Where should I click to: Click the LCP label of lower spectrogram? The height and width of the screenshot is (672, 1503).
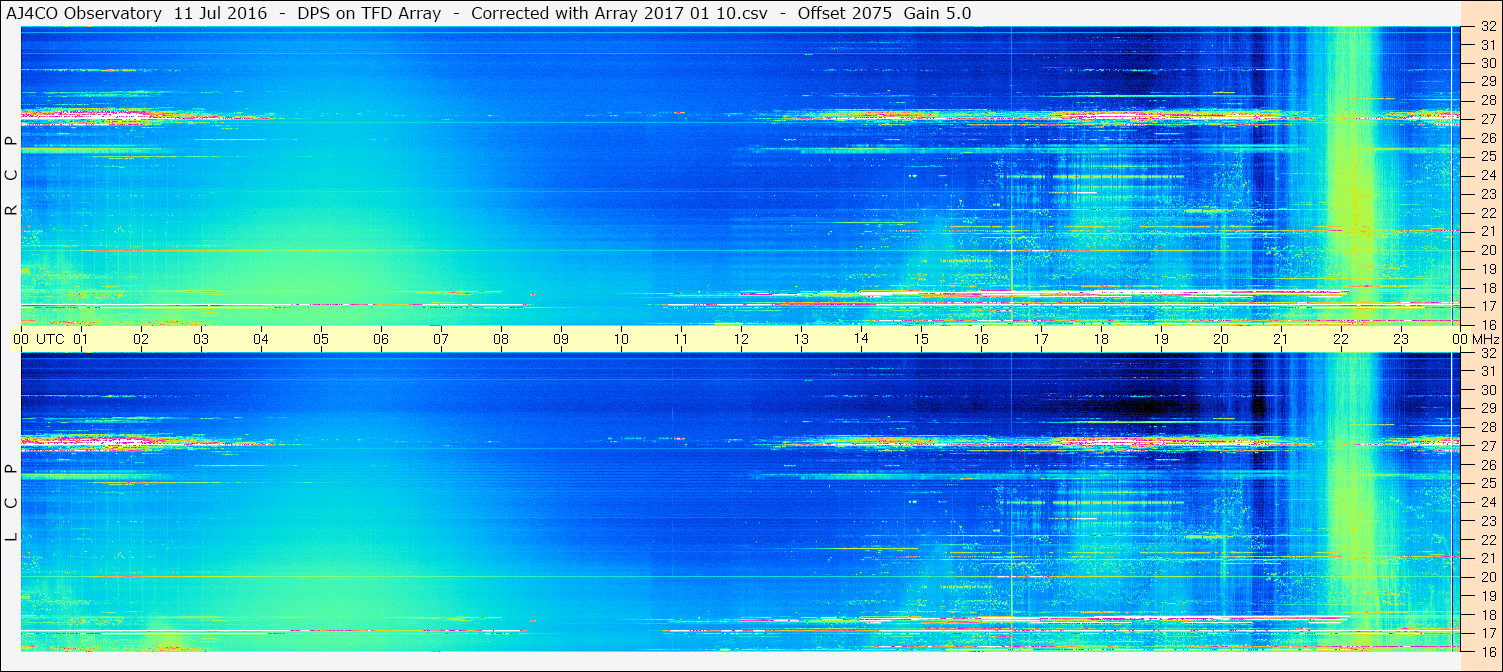tap(11, 503)
